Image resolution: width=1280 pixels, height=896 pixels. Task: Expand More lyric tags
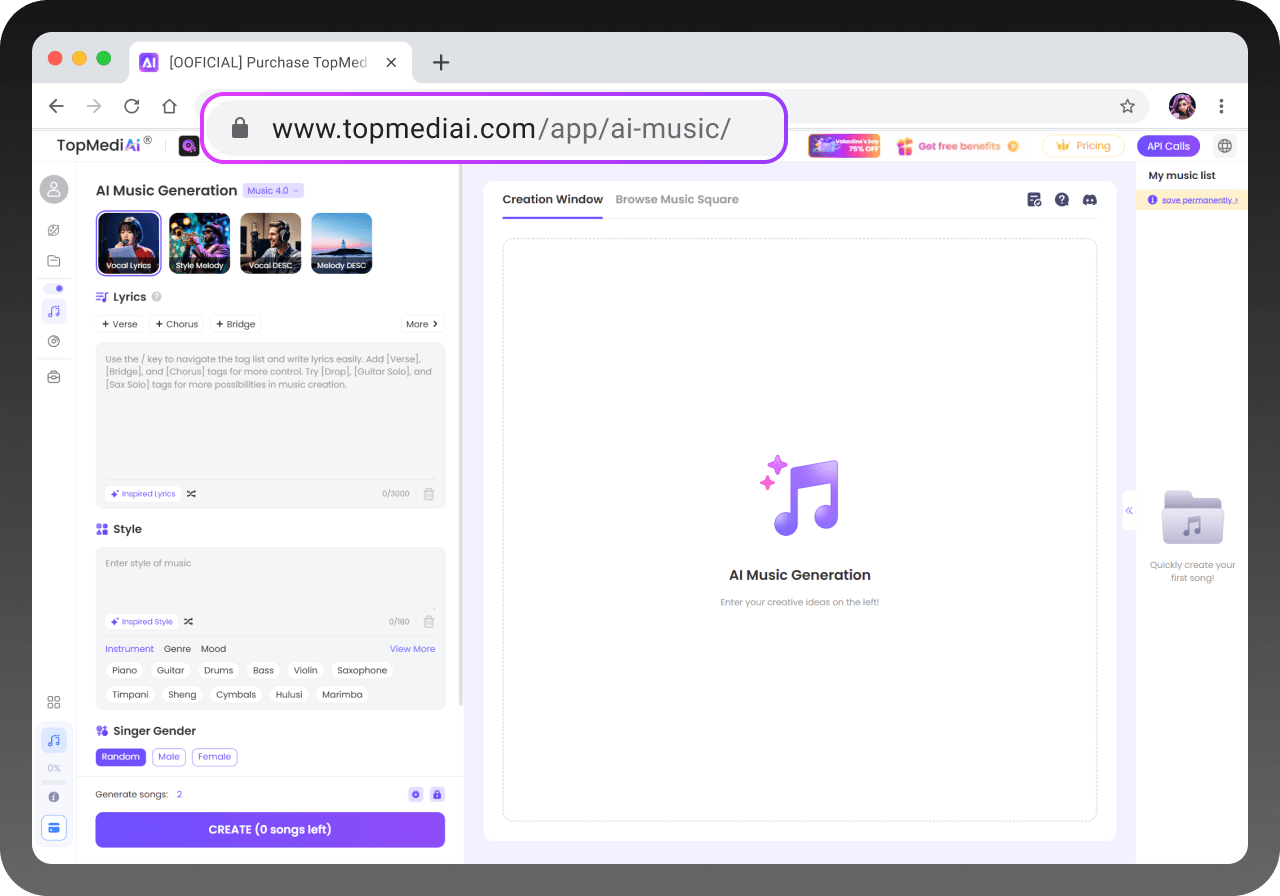tap(422, 324)
